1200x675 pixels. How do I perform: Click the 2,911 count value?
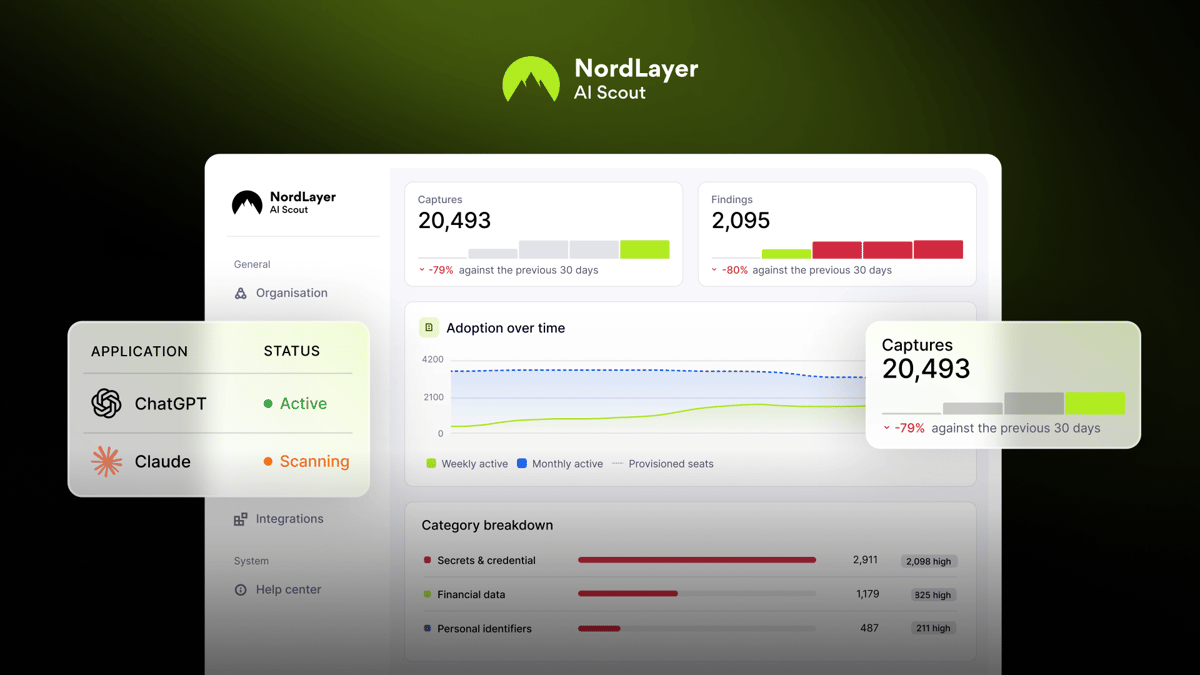[865, 560]
